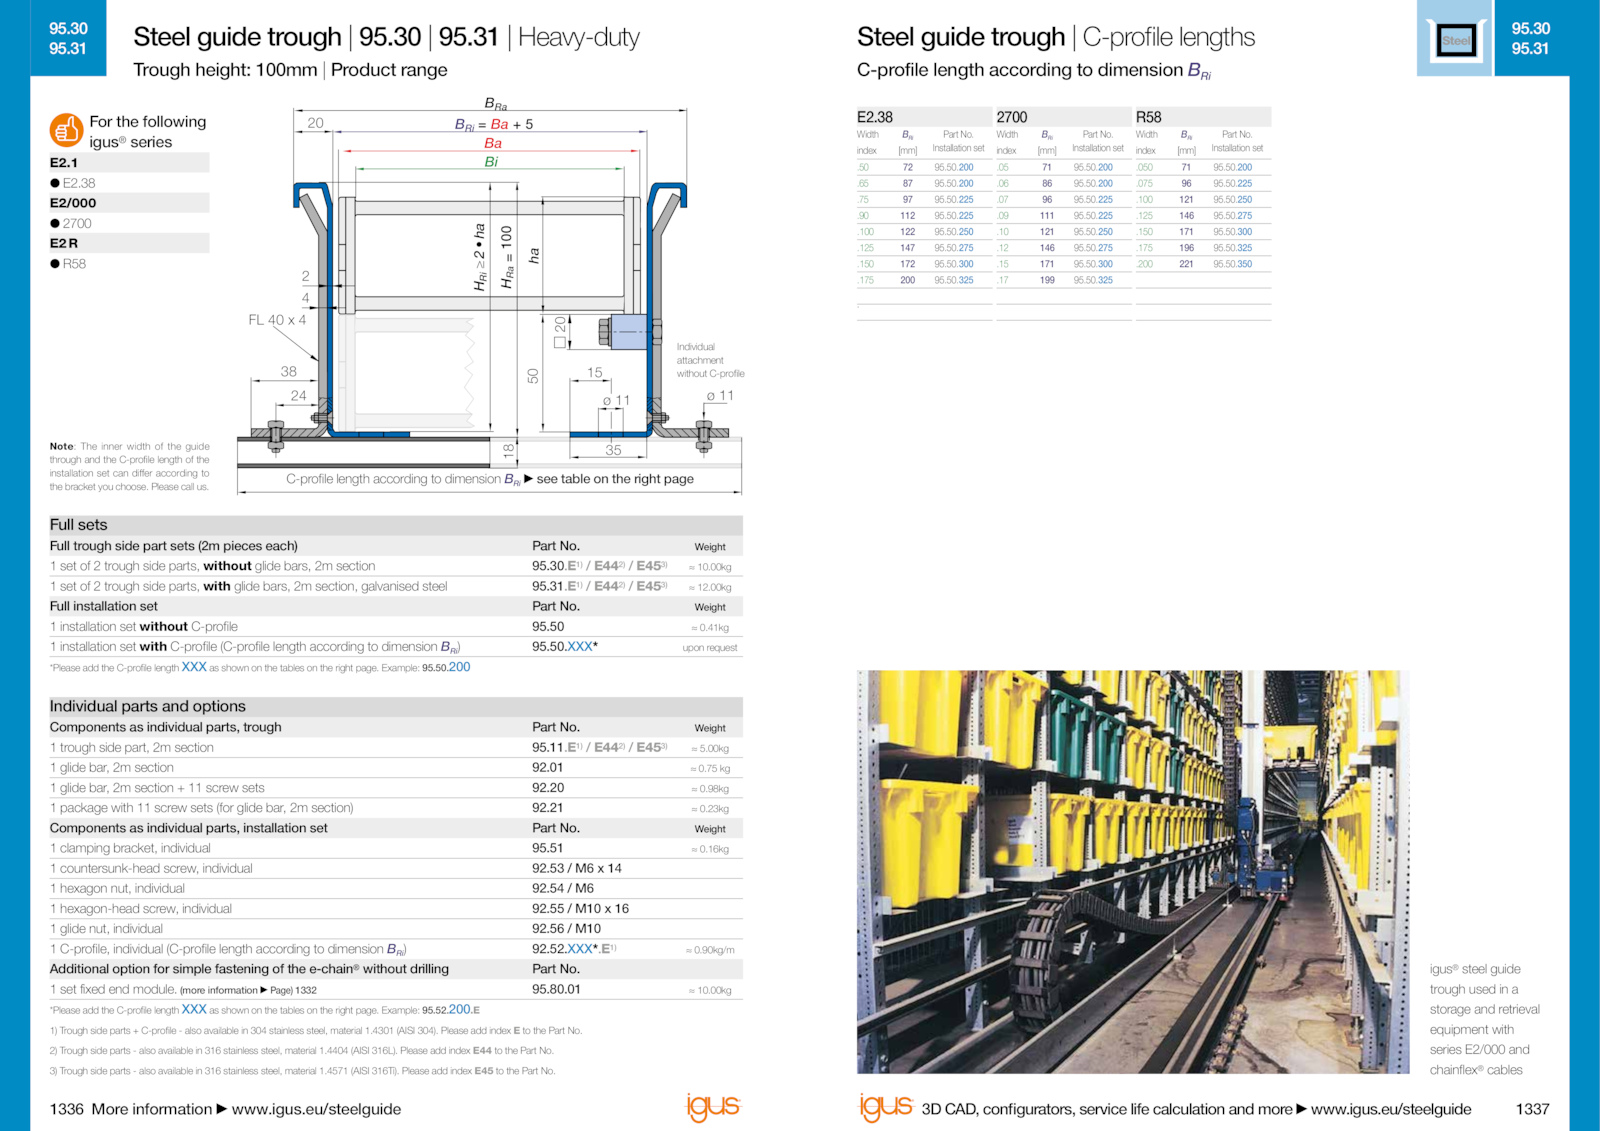Click page number '1336' in footer

67,1109
